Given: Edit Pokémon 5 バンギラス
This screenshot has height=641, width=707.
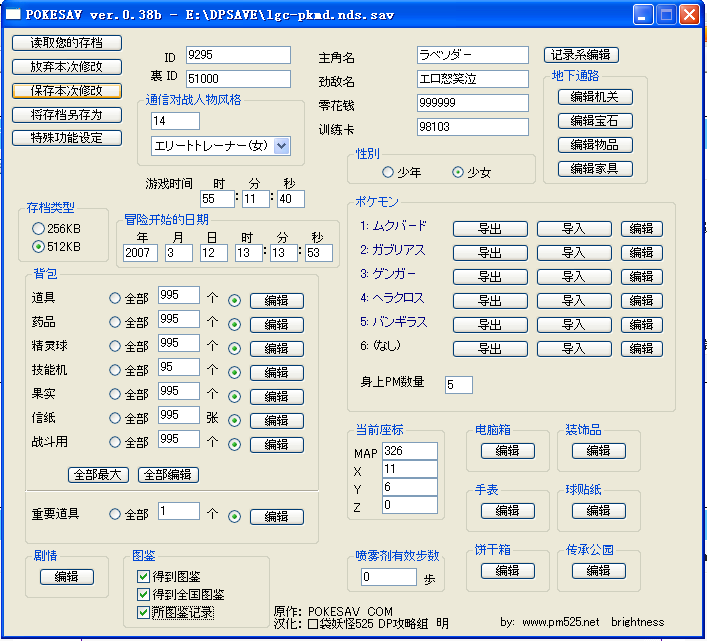Looking at the screenshot, I should [642, 325].
